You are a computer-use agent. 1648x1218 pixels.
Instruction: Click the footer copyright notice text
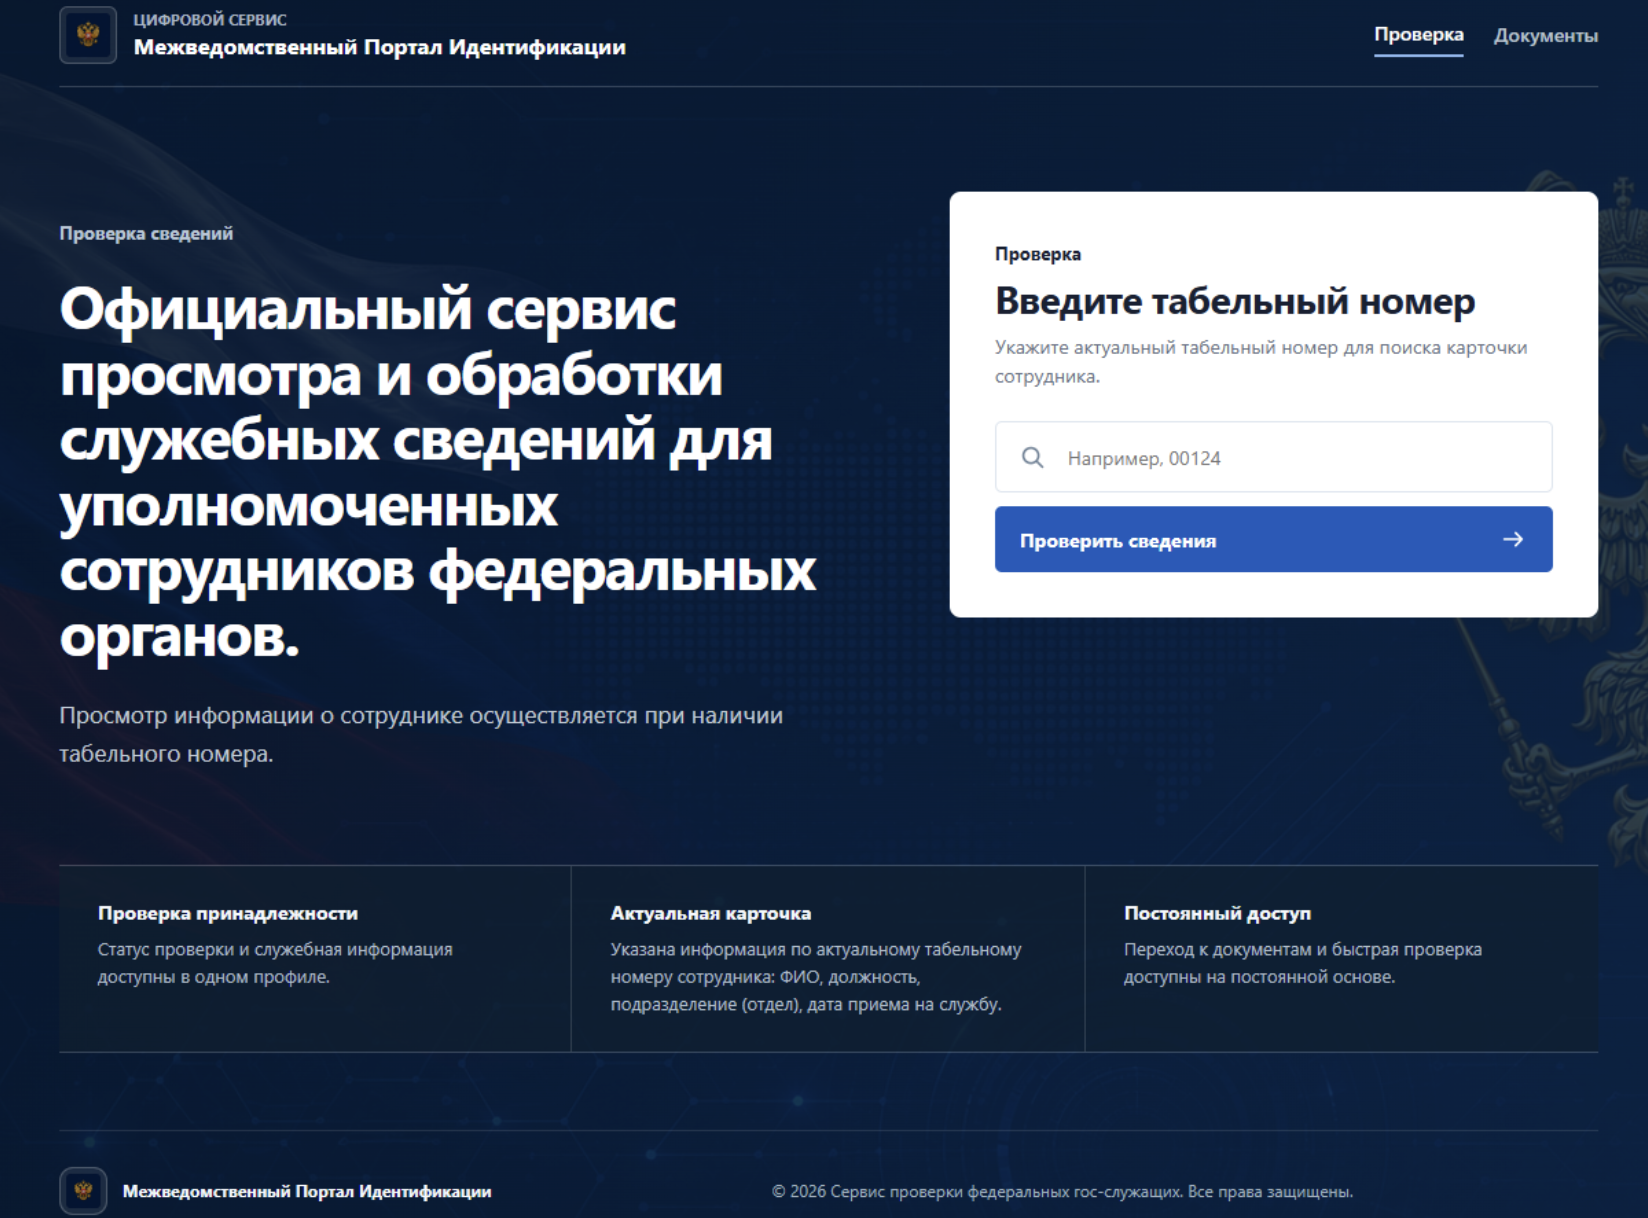(x=1062, y=1191)
